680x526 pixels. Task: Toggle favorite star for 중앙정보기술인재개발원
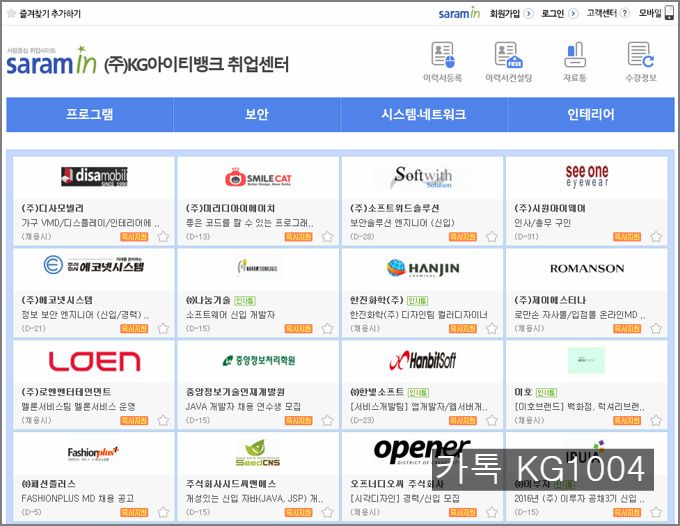tap(327, 421)
